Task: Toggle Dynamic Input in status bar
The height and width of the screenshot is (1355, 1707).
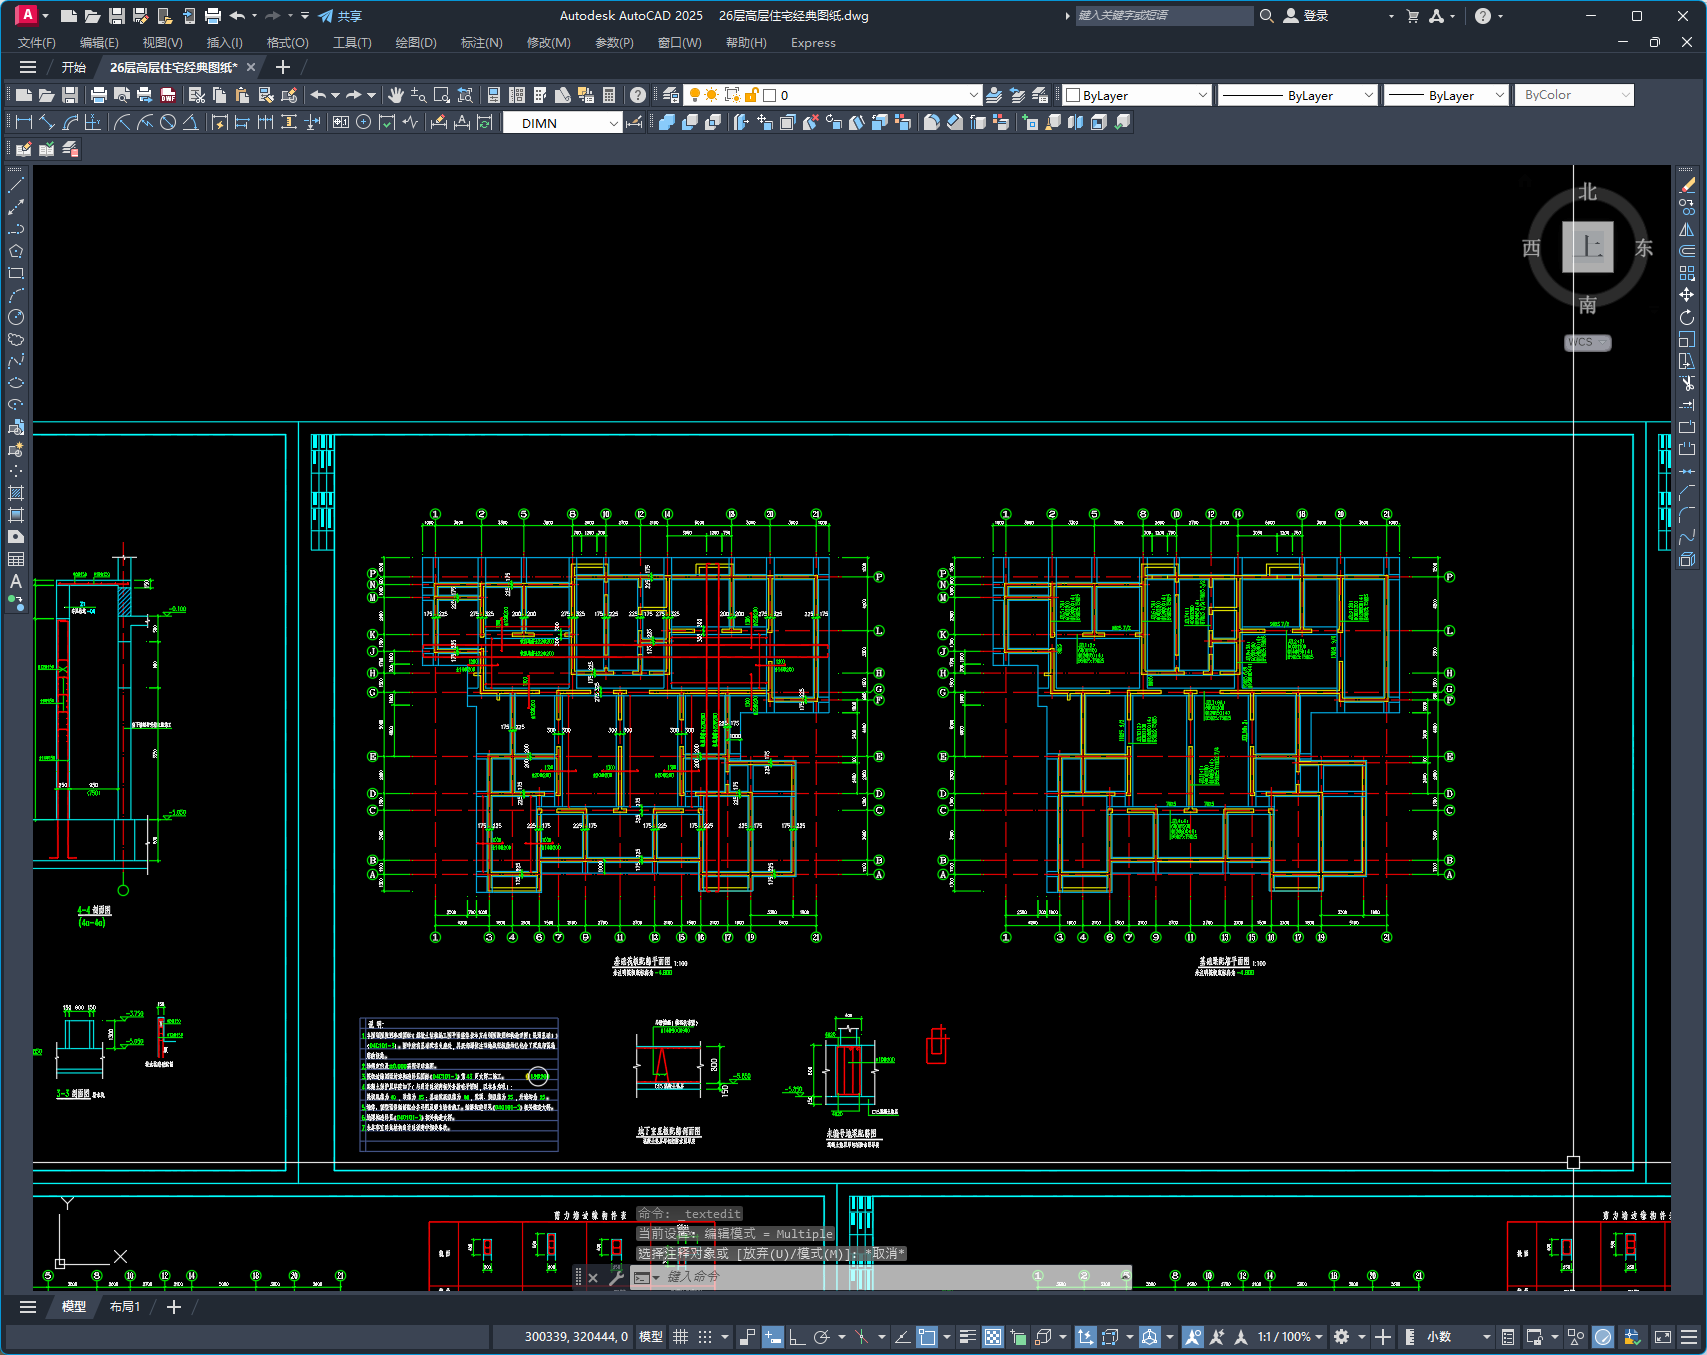Action: coord(773,1337)
